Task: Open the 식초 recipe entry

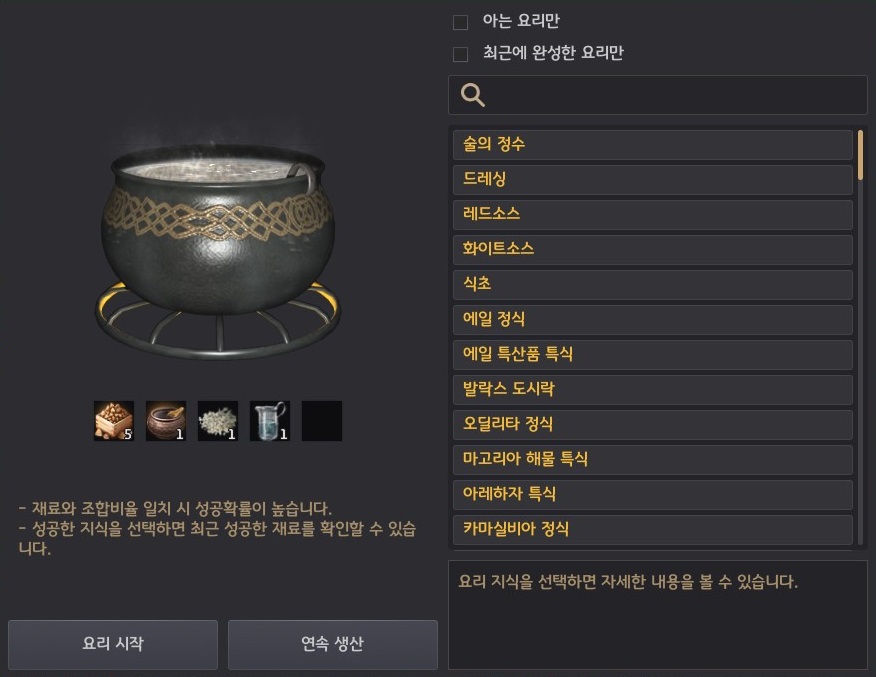Action: pyautogui.click(x=653, y=284)
